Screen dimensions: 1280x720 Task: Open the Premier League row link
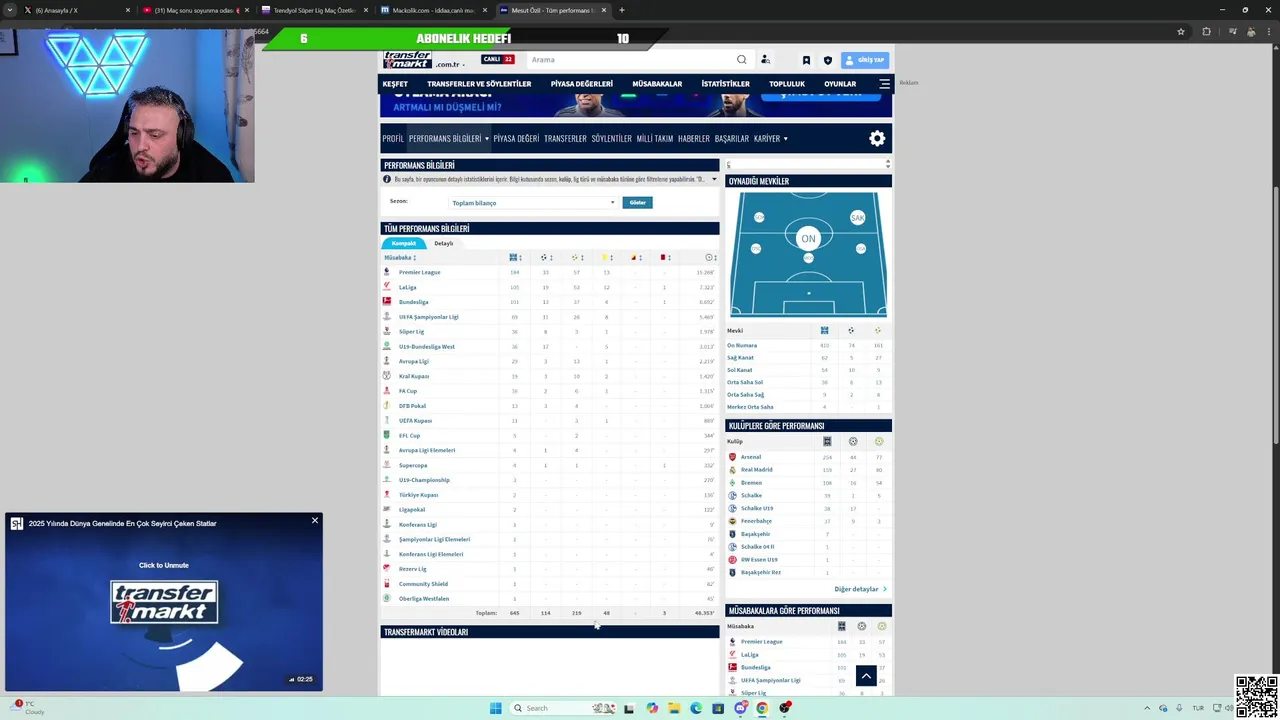(419, 272)
